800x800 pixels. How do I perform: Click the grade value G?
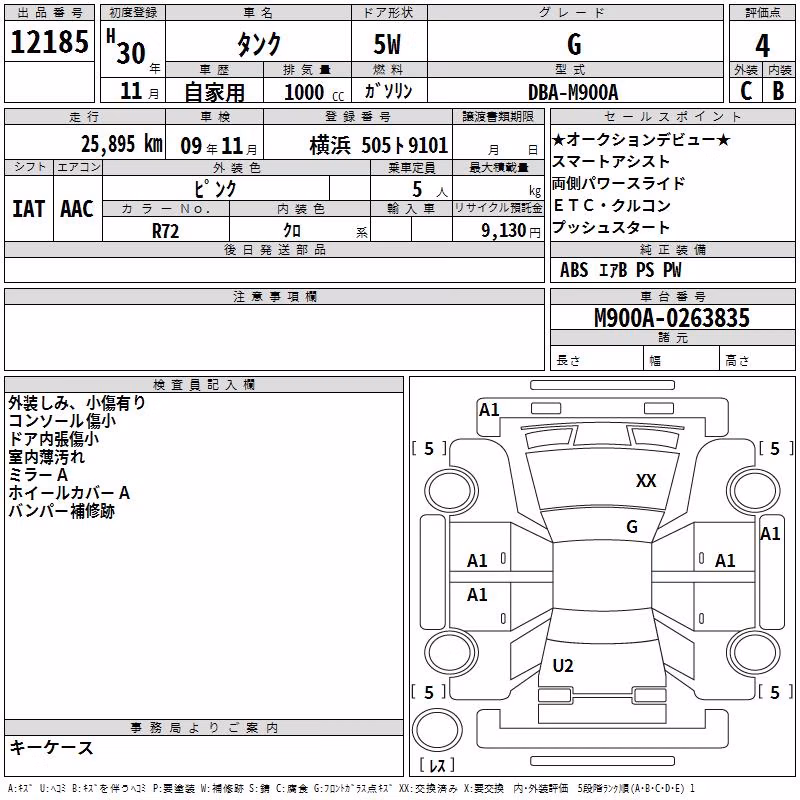click(574, 44)
